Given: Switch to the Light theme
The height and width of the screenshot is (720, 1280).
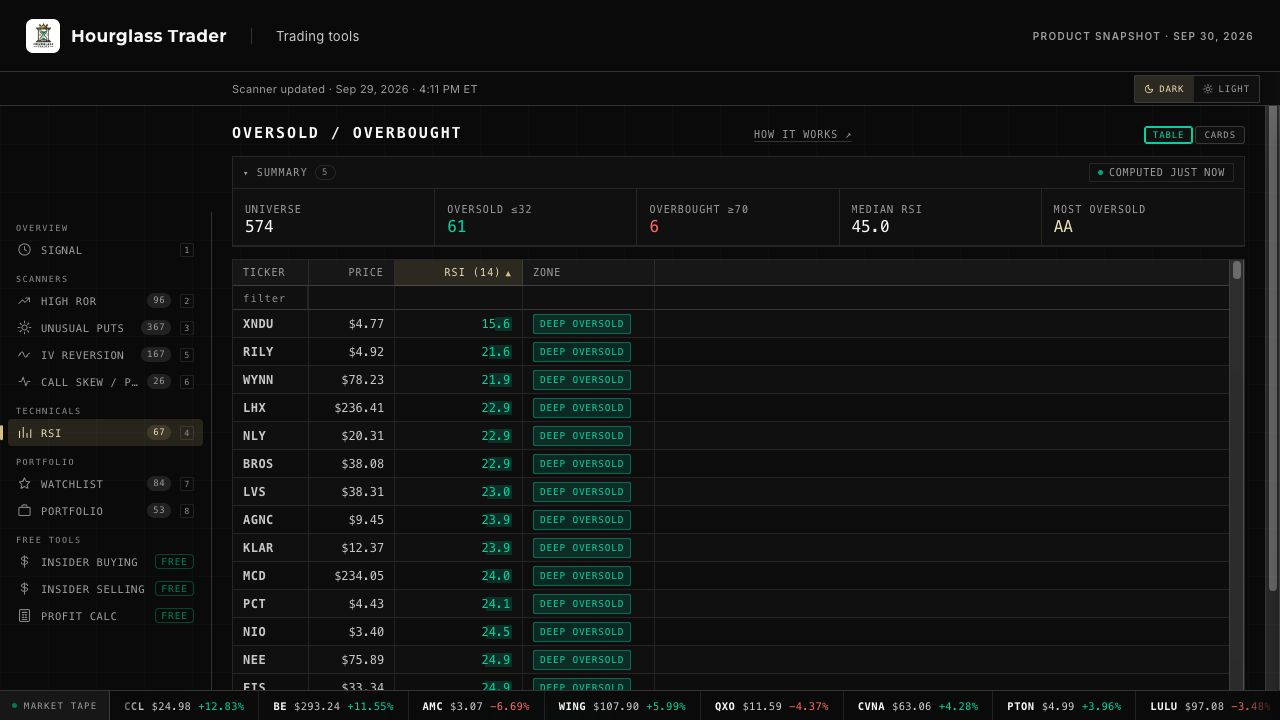Looking at the screenshot, I should click(1226, 89).
